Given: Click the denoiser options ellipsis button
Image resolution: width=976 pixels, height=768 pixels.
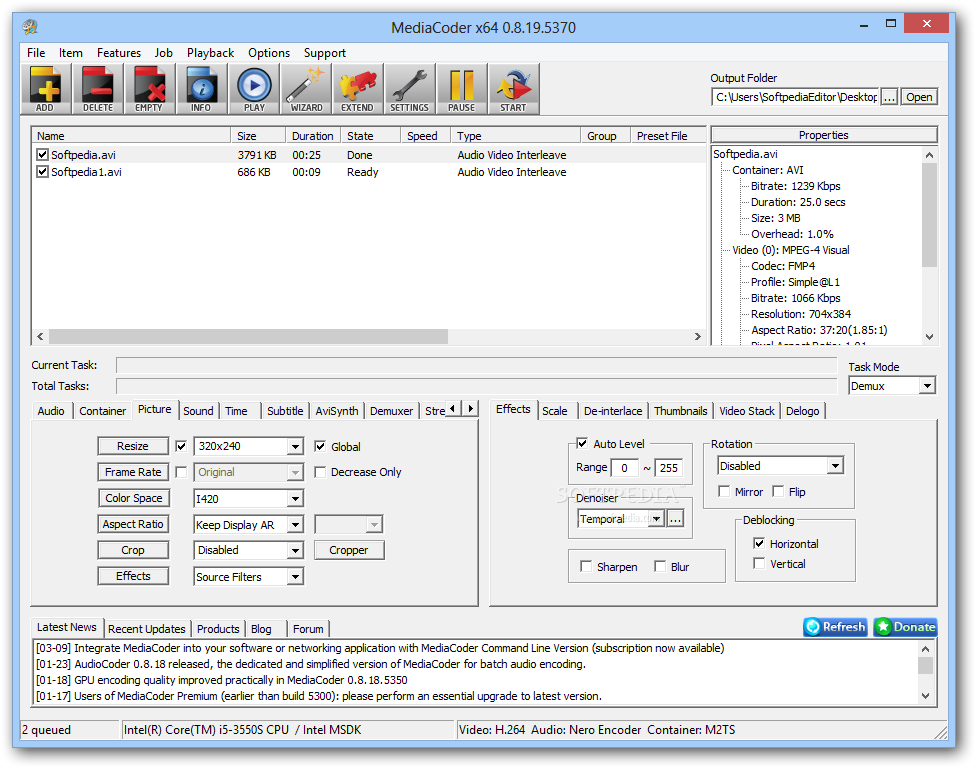Looking at the screenshot, I should pyautogui.click(x=675, y=518).
